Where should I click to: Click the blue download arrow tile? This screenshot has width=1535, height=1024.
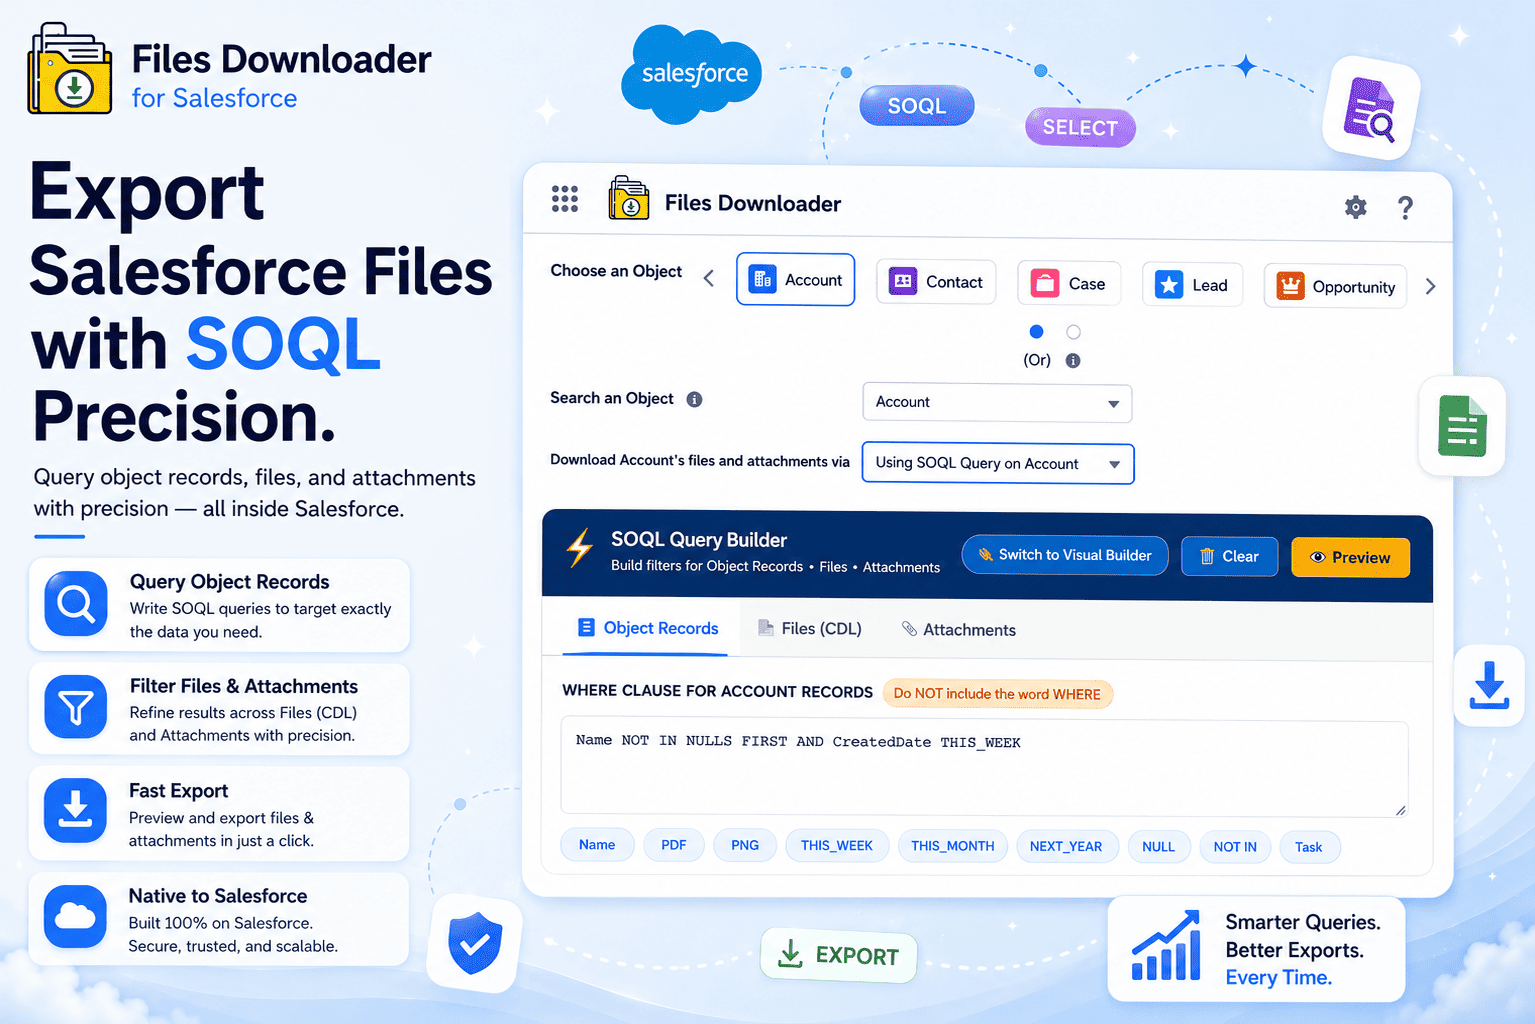click(x=1489, y=686)
